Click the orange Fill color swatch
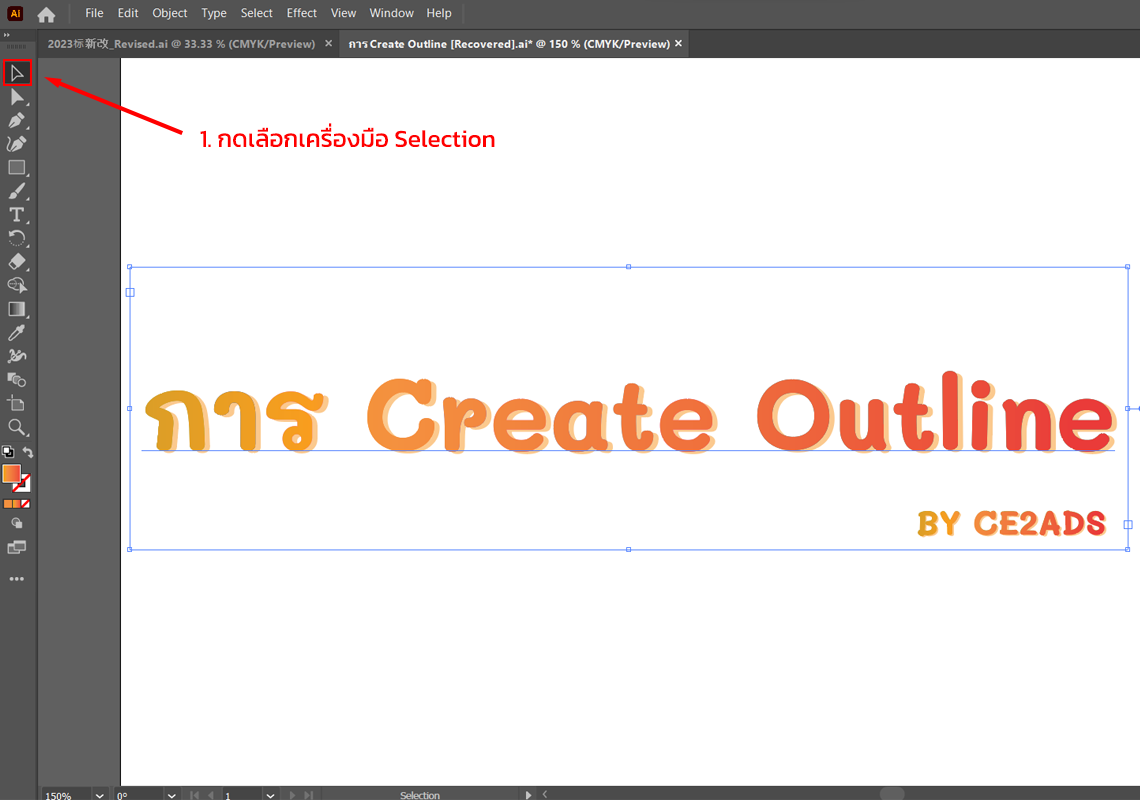 tap(12, 473)
